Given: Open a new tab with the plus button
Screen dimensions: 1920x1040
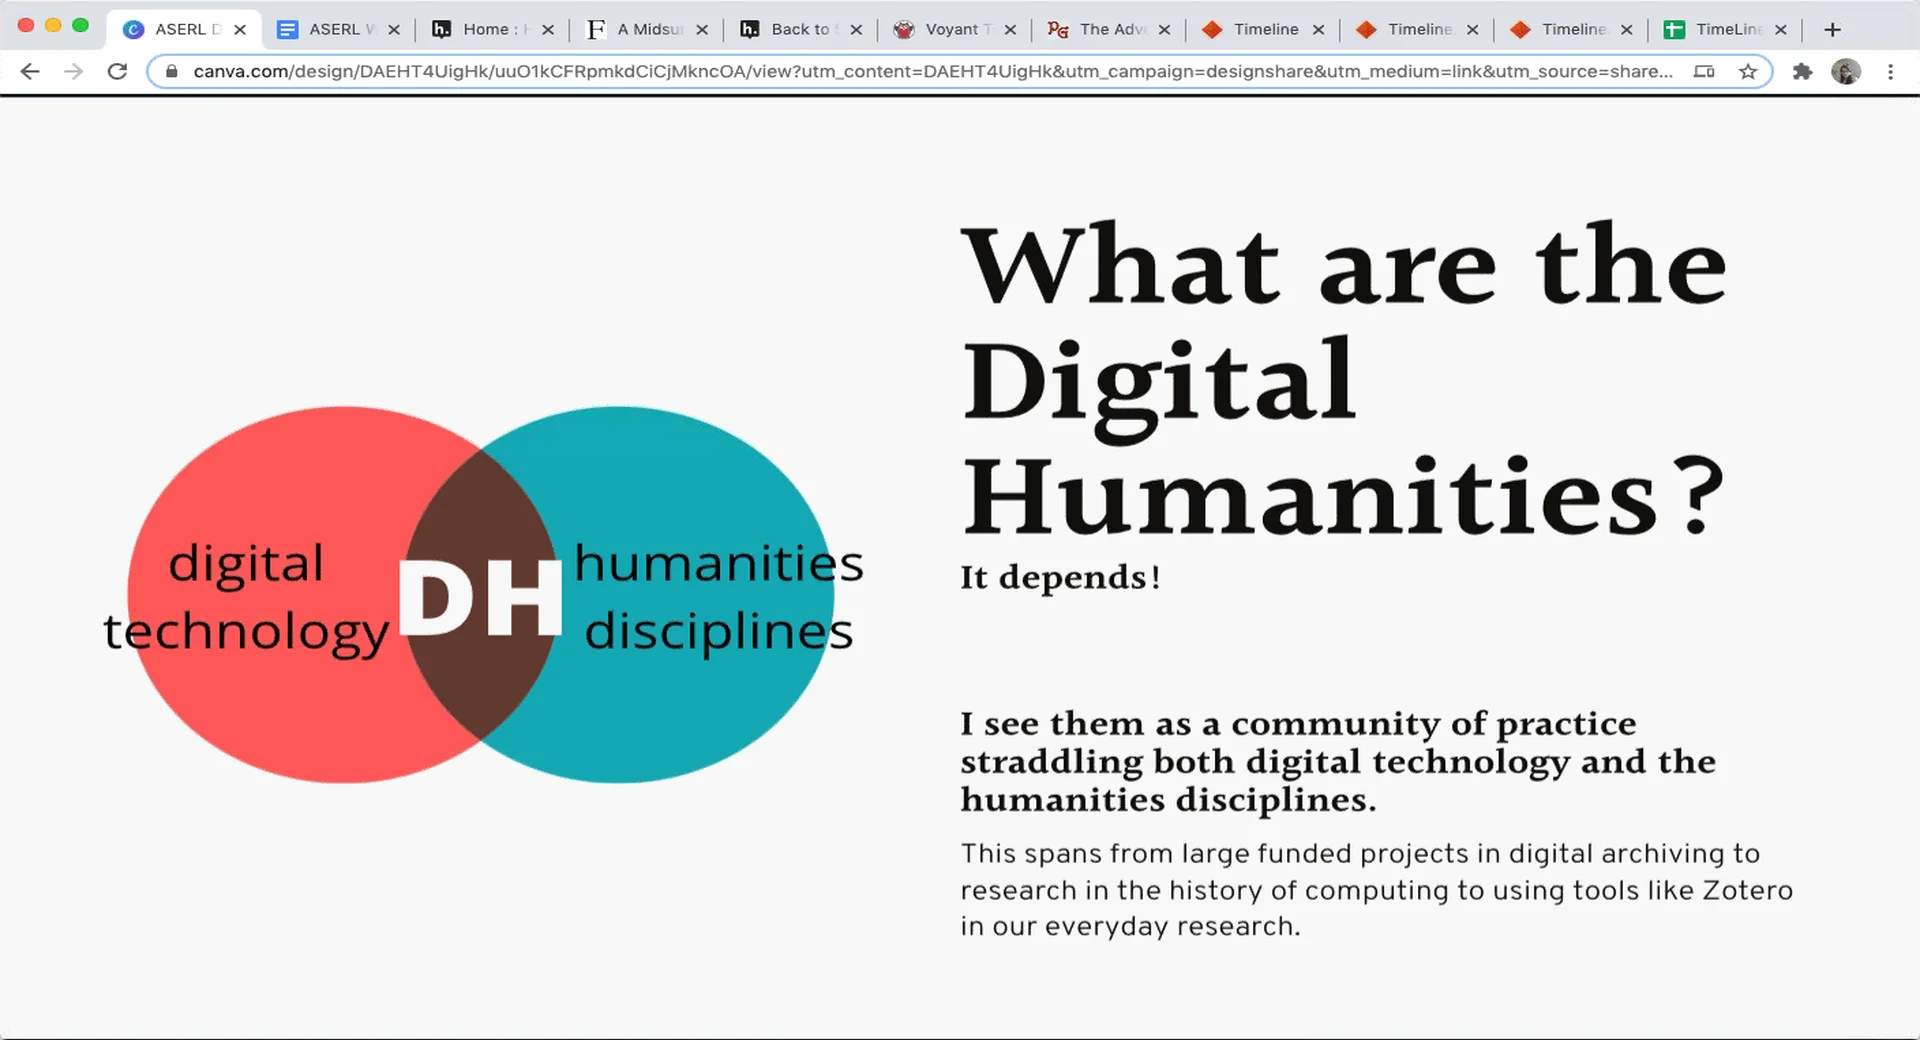Looking at the screenshot, I should point(1832,29).
